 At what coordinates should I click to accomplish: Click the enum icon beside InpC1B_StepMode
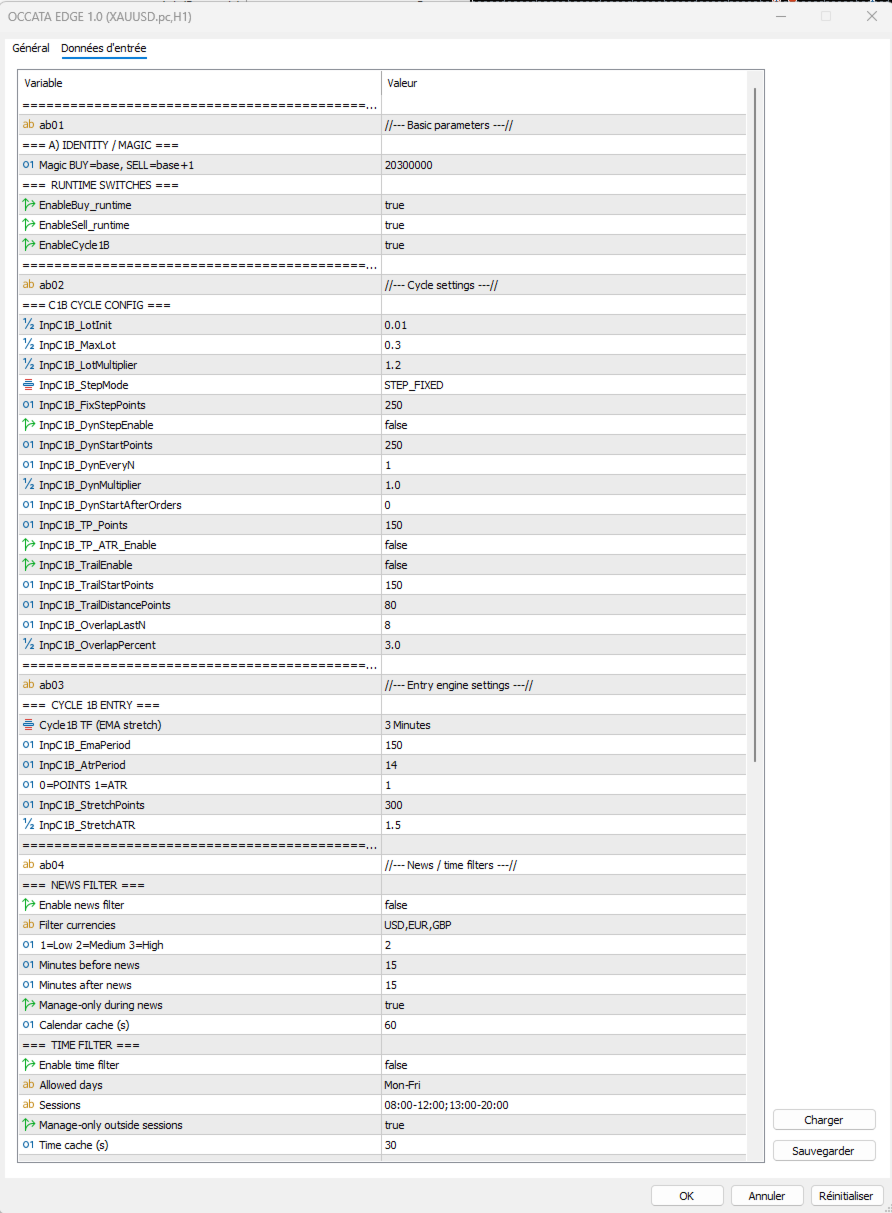coord(28,385)
